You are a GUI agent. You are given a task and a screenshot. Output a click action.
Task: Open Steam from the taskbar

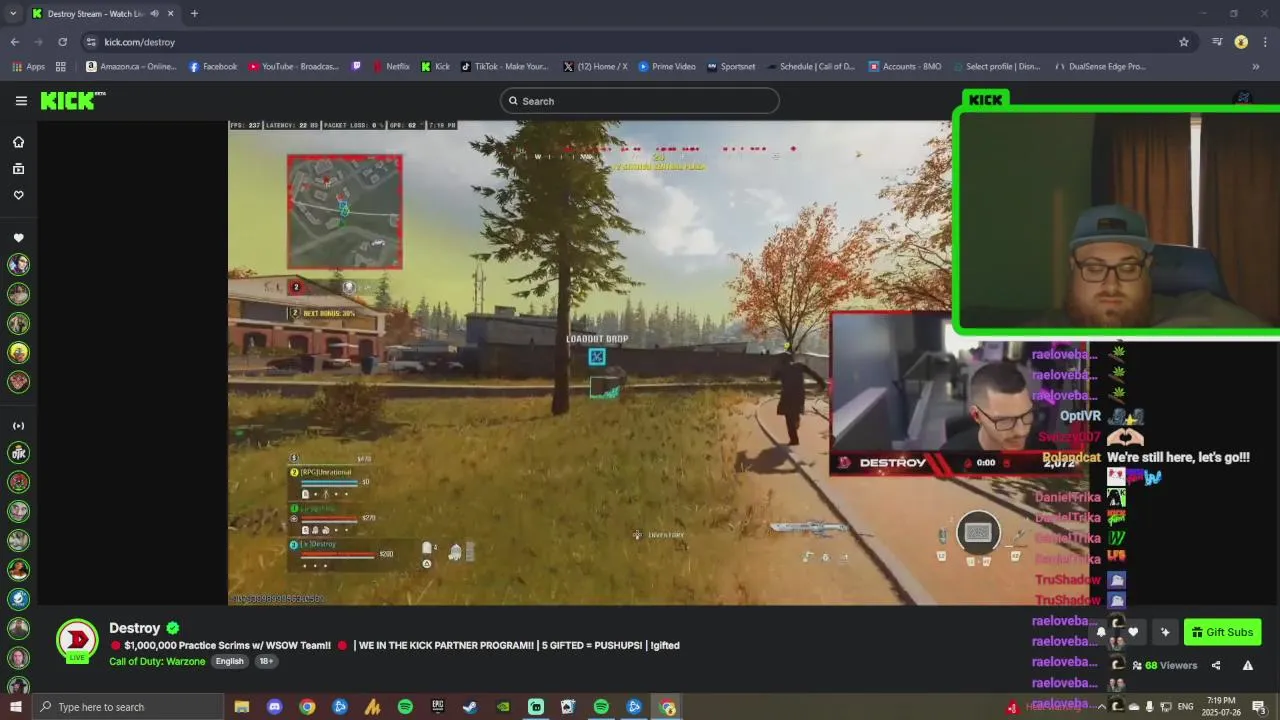470,707
